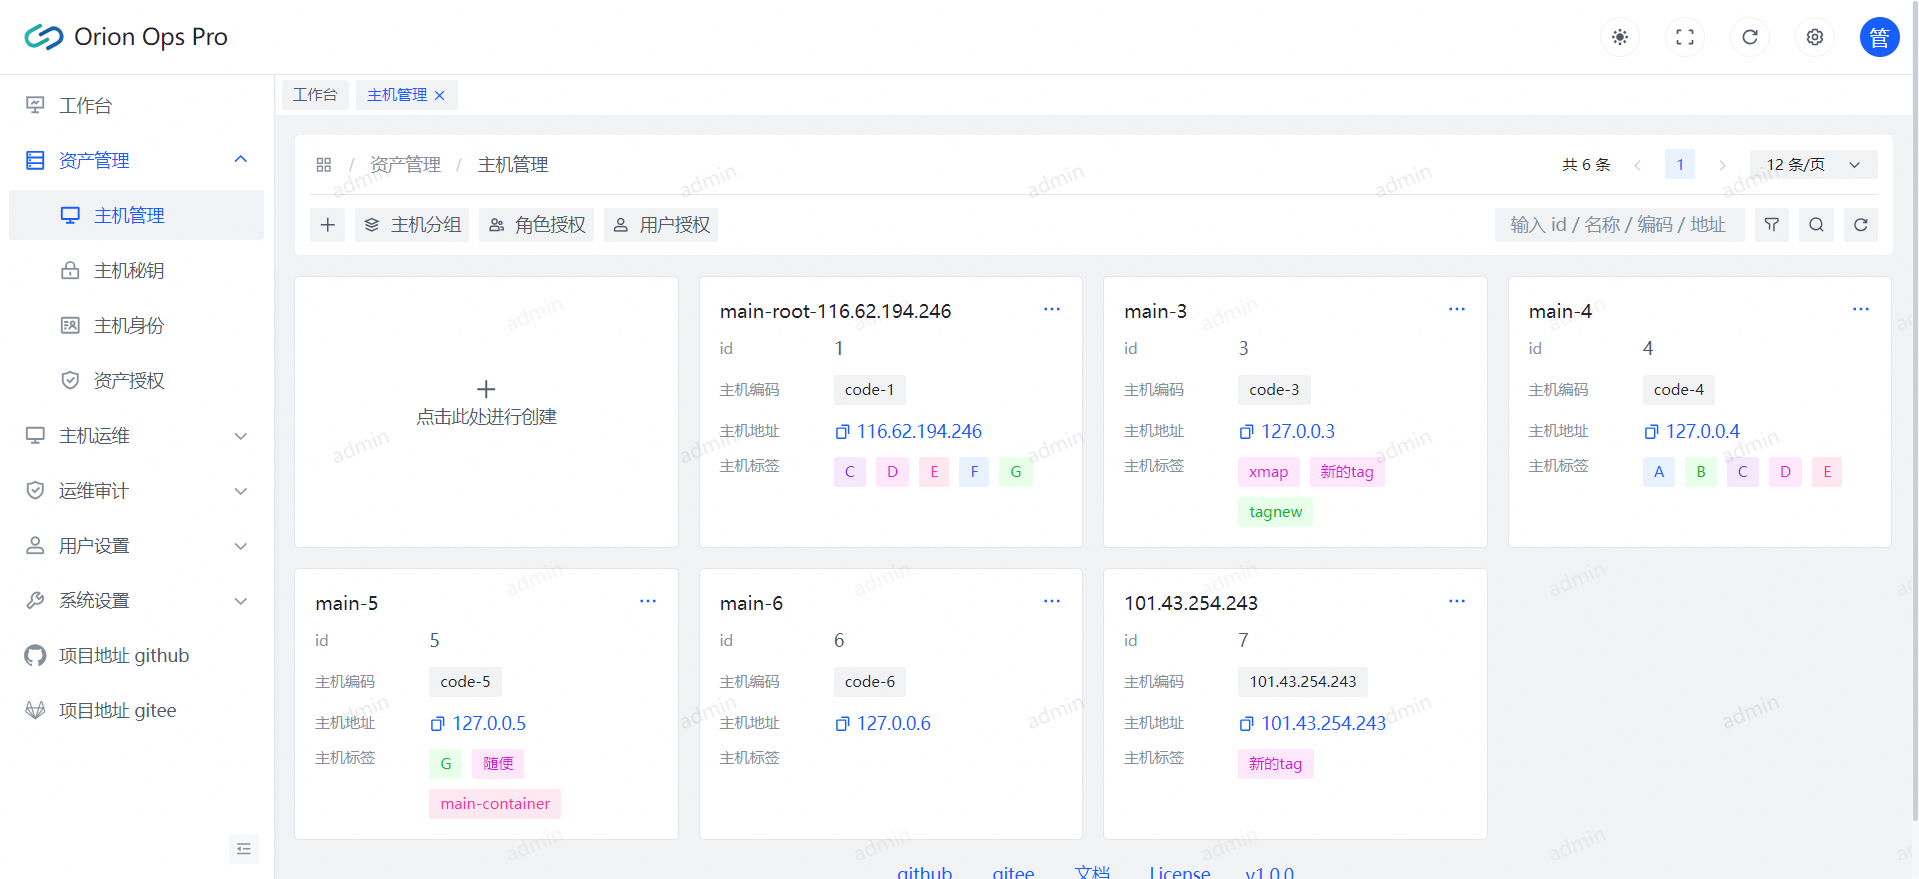
Task: Click the page reload icon in header
Action: point(1749,37)
